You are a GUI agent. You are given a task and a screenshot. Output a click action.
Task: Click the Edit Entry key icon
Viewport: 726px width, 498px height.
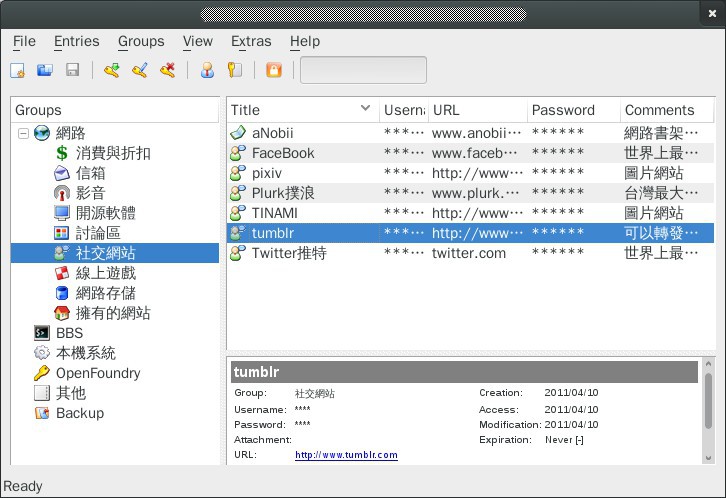[139, 70]
